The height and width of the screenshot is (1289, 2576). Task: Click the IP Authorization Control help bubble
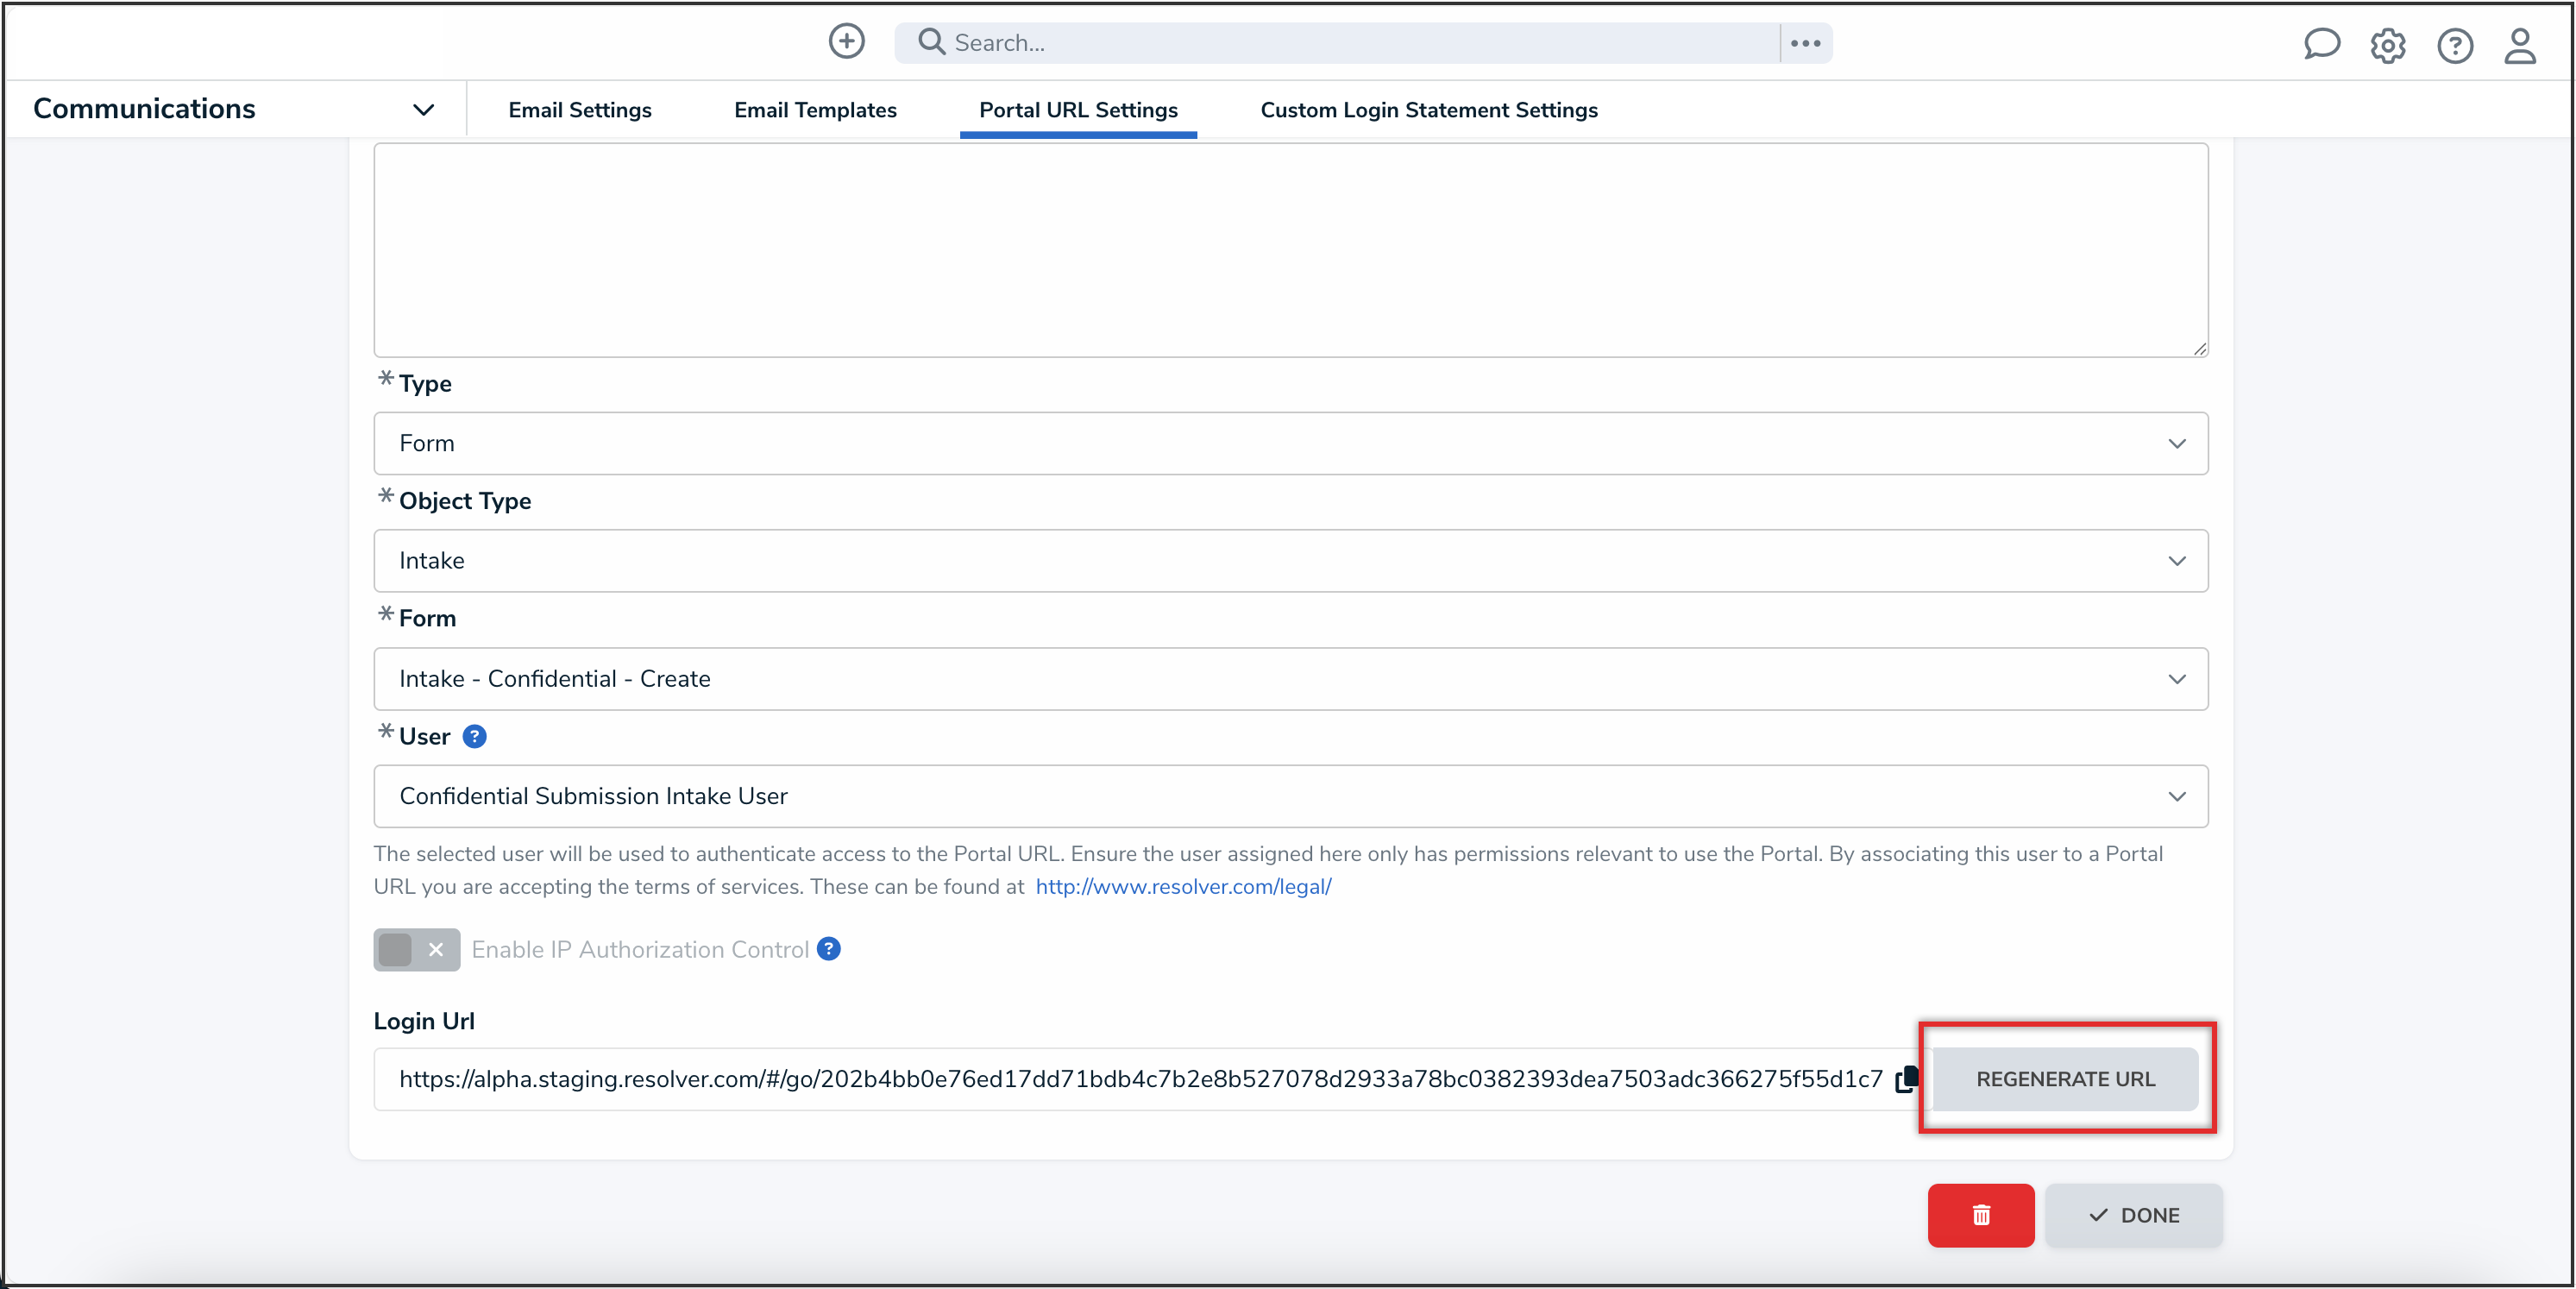[x=828, y=949]
